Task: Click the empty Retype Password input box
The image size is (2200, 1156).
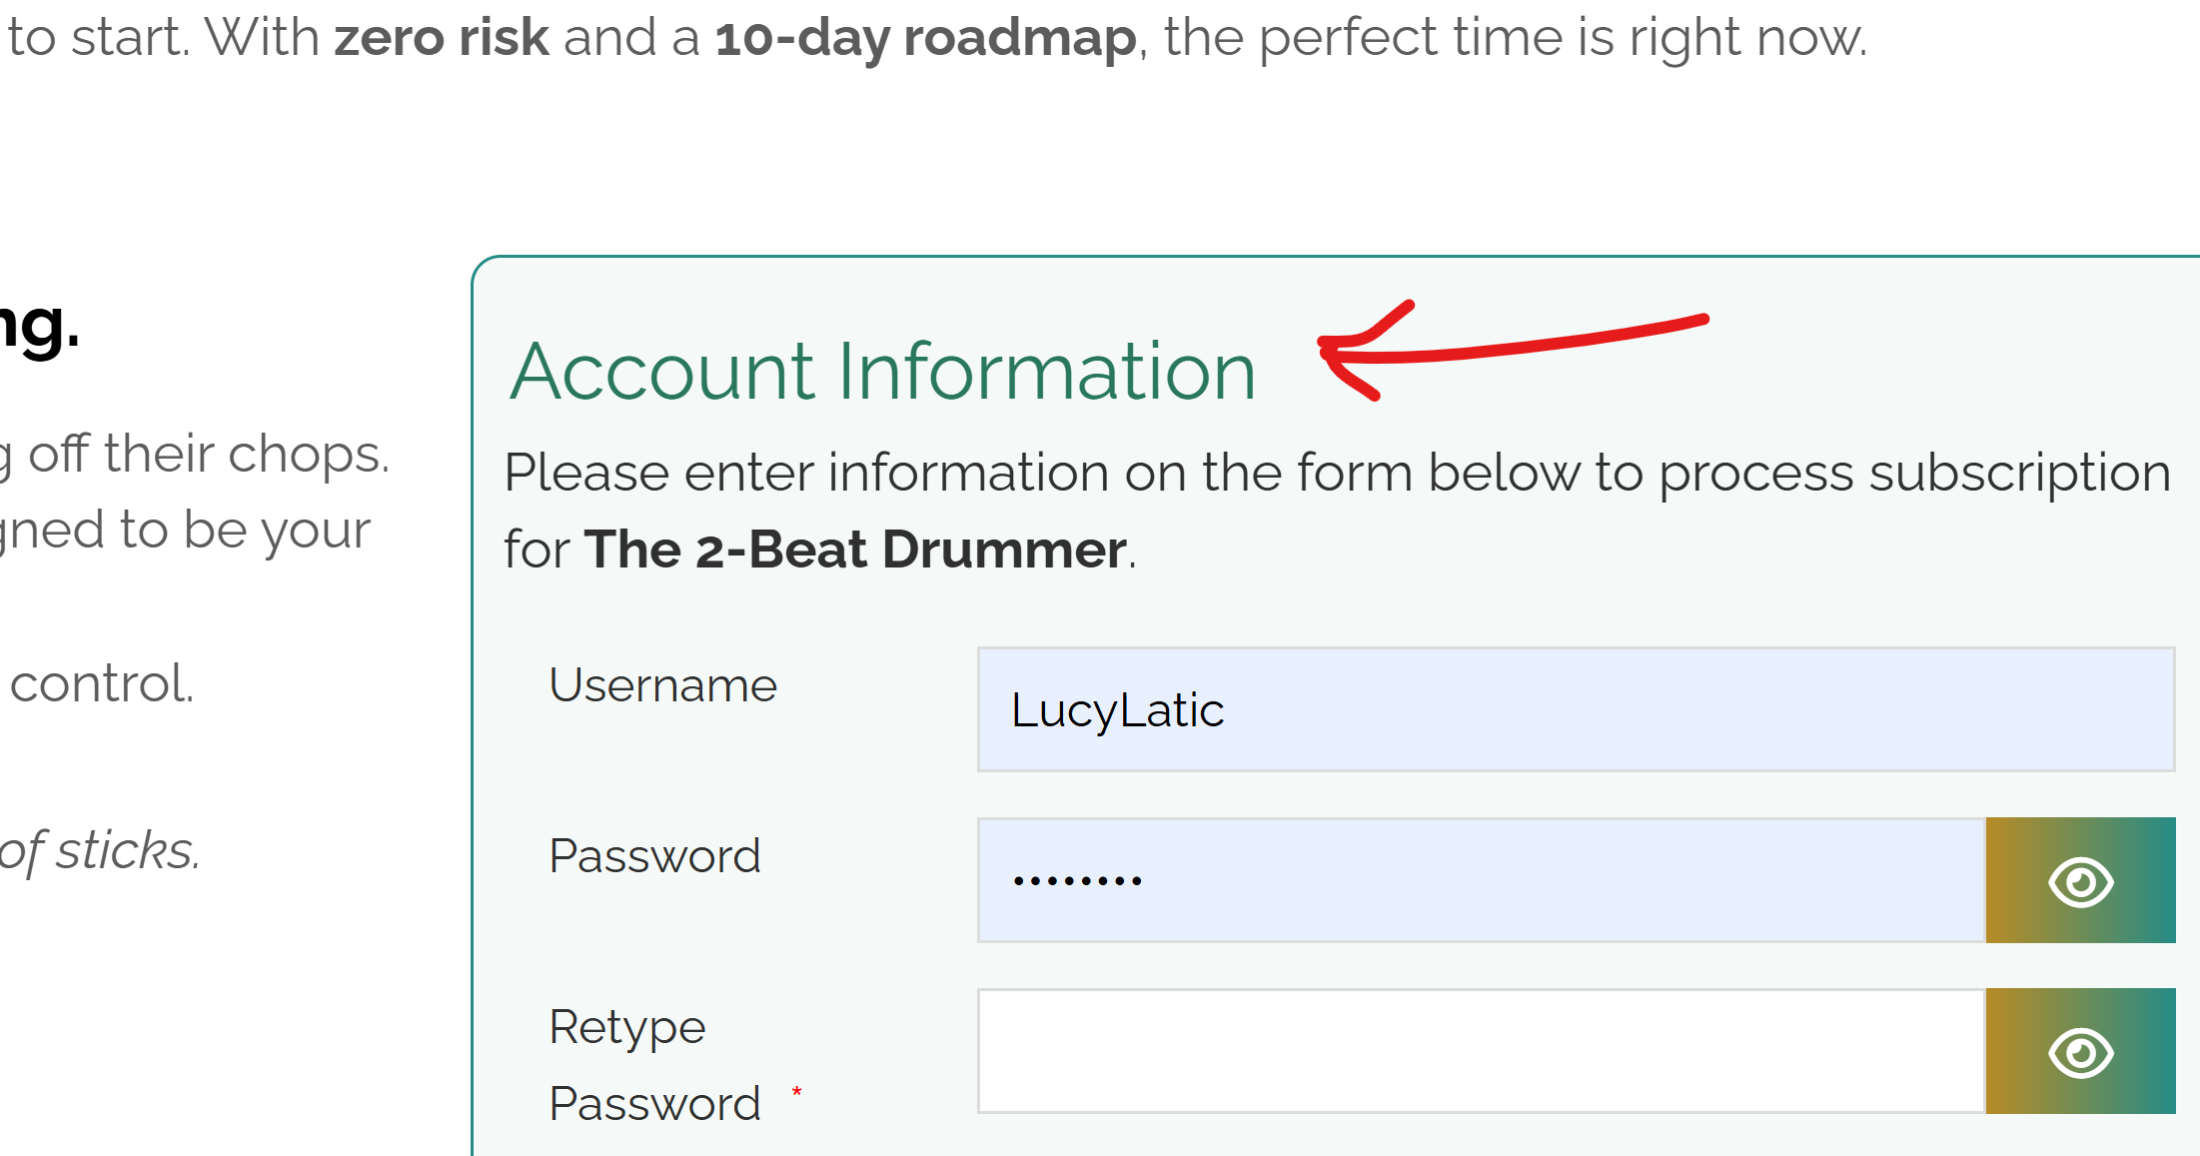Action: 1480,1051
